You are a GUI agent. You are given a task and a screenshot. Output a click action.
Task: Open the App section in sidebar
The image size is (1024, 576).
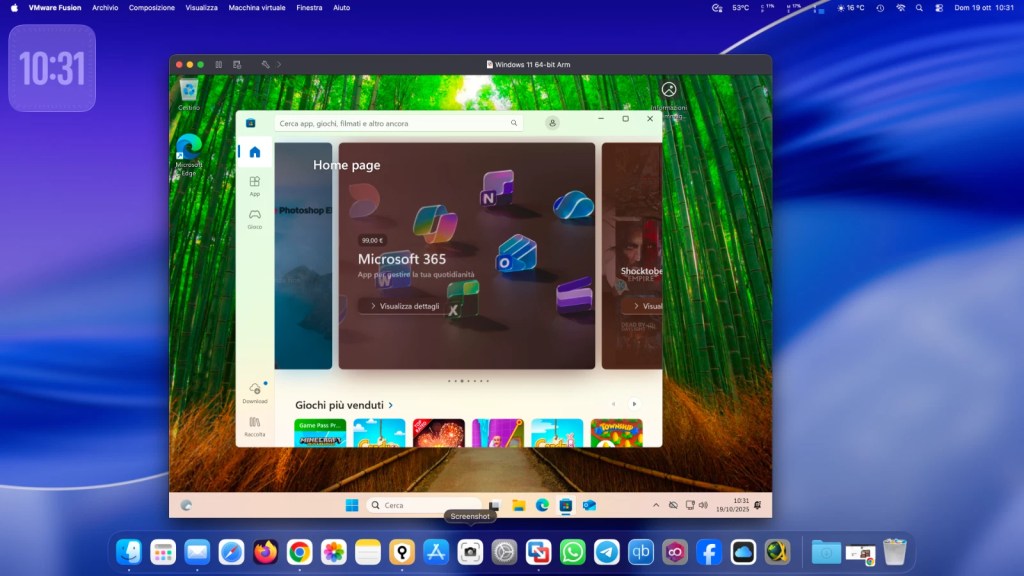pyautogui.click(x=254, y=185)
